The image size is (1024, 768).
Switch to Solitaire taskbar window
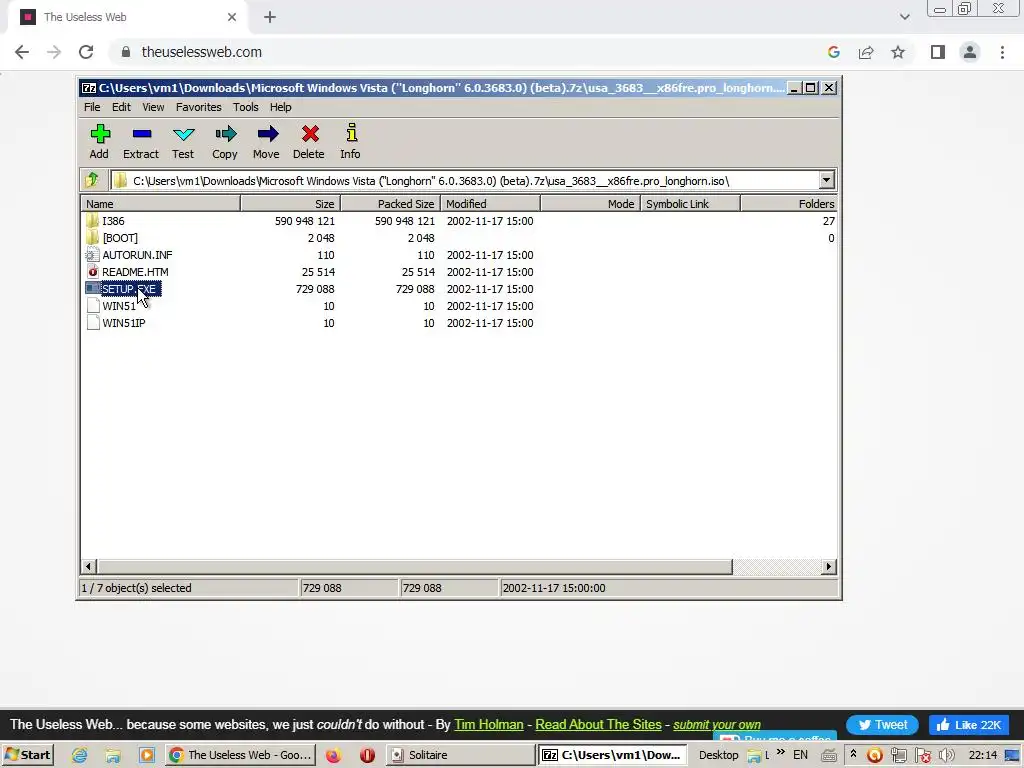pyautogui.click(x=461, y=755)
